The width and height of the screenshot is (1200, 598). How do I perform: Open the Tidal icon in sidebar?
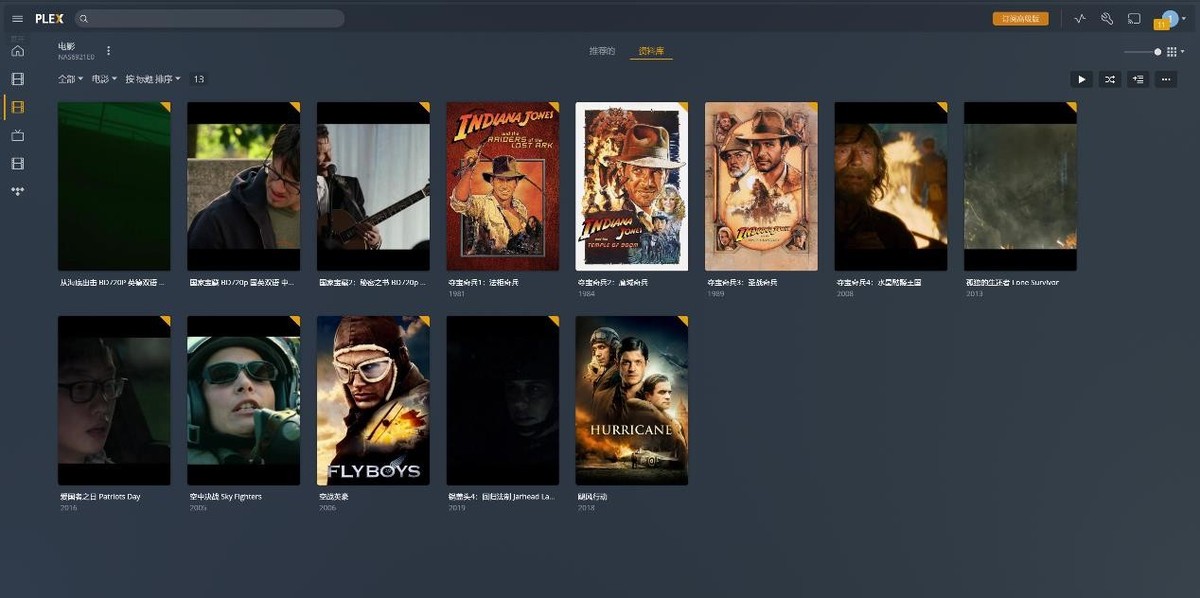pyautogui.click(x=17, y=190)
